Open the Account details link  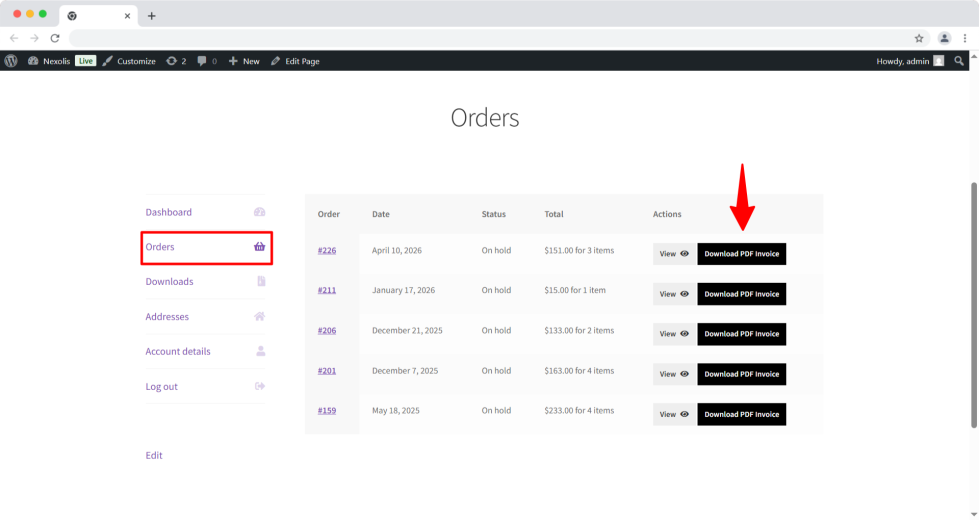178,351
